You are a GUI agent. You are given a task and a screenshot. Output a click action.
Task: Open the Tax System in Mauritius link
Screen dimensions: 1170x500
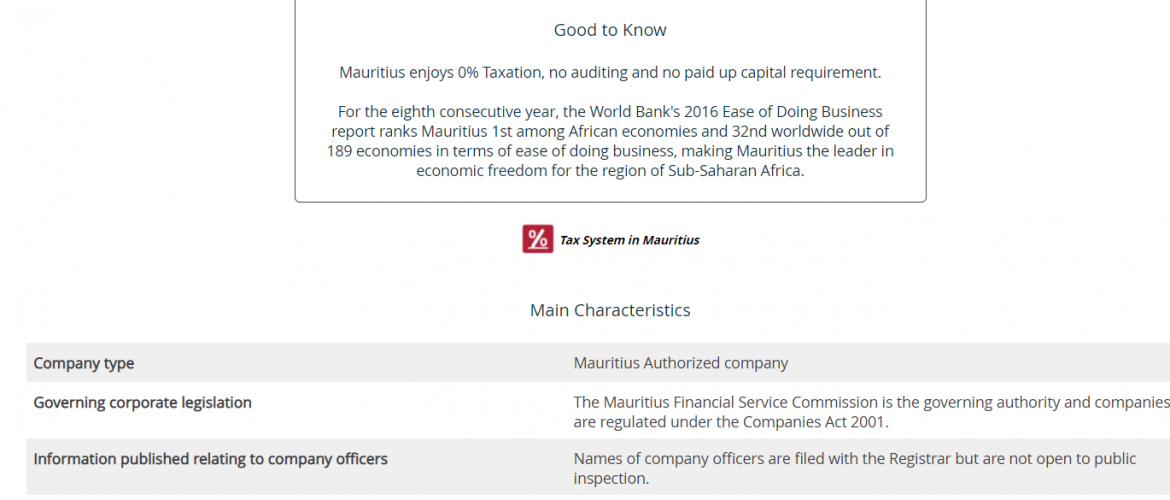click(629, 240)
